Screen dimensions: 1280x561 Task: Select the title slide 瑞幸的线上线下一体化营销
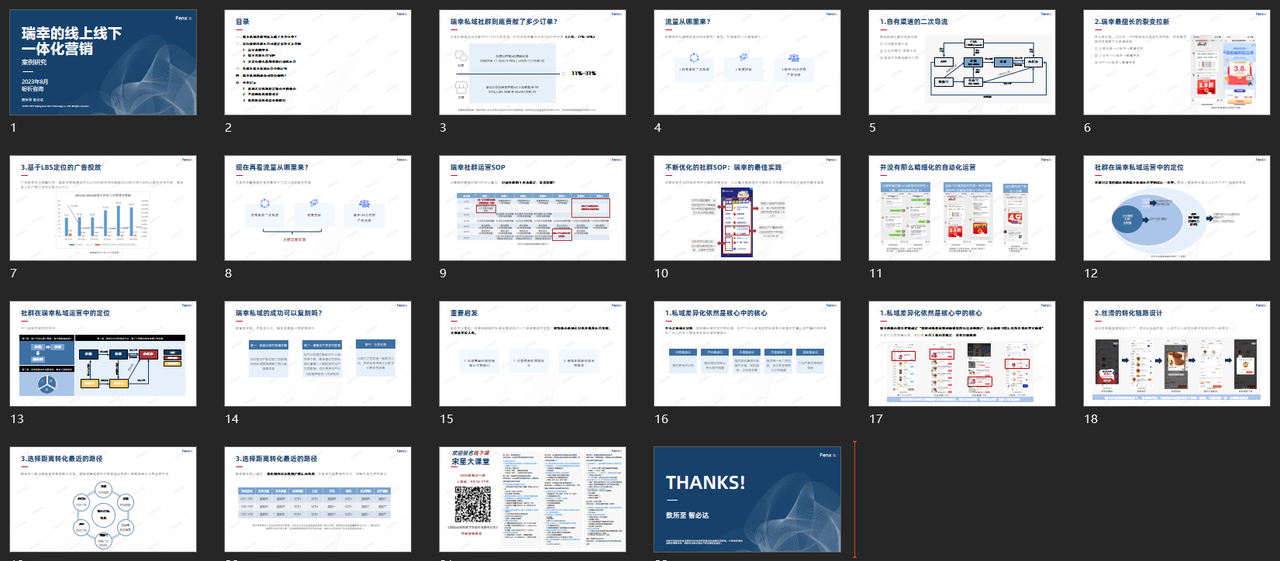[101, 62]
